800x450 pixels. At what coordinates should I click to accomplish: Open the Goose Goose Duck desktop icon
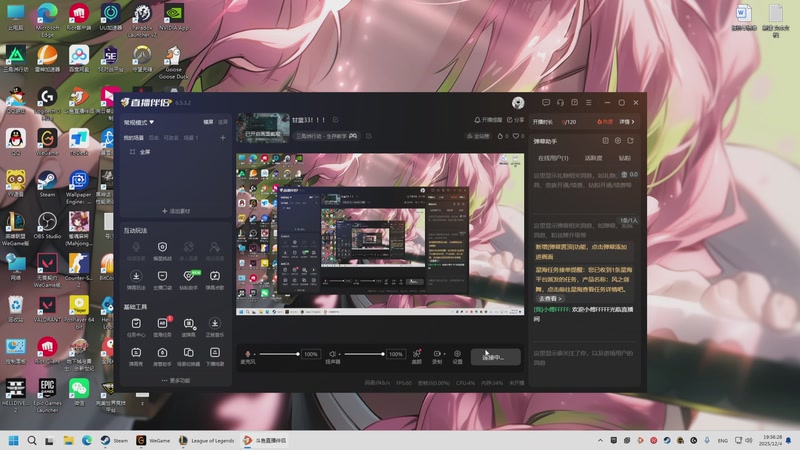(173, 63)
